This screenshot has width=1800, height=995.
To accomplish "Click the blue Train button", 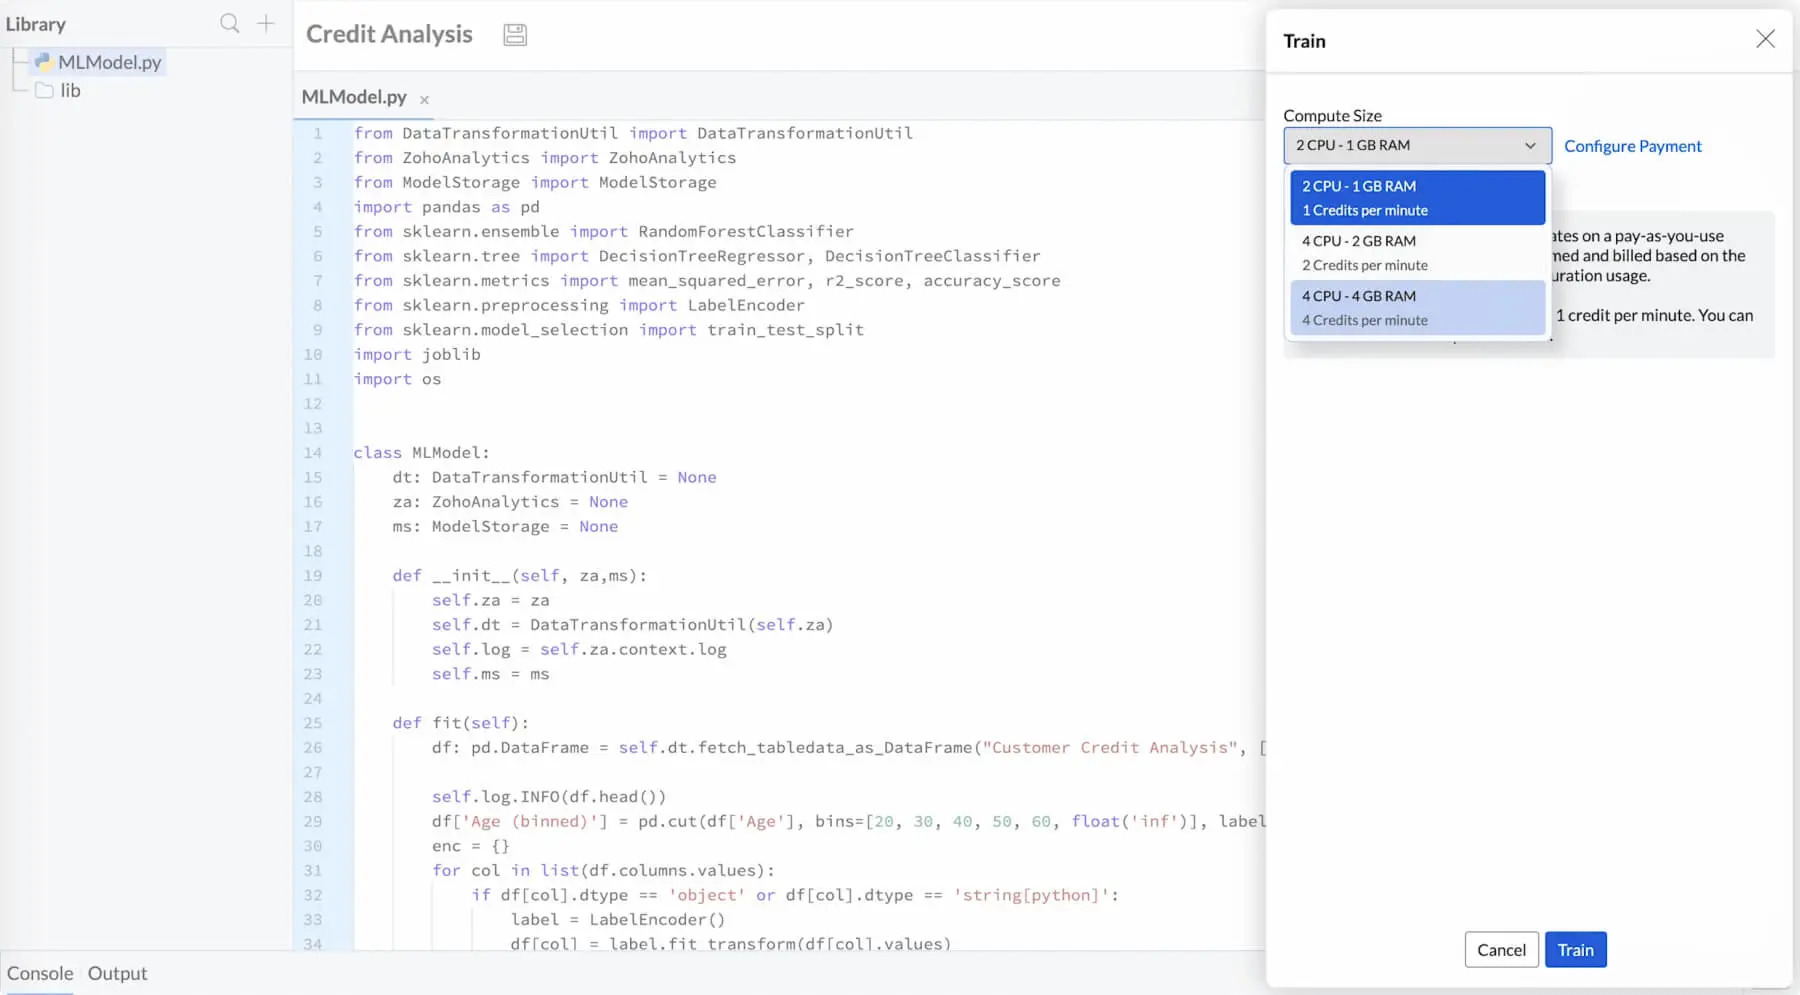I will click(x=1575, y=950).
